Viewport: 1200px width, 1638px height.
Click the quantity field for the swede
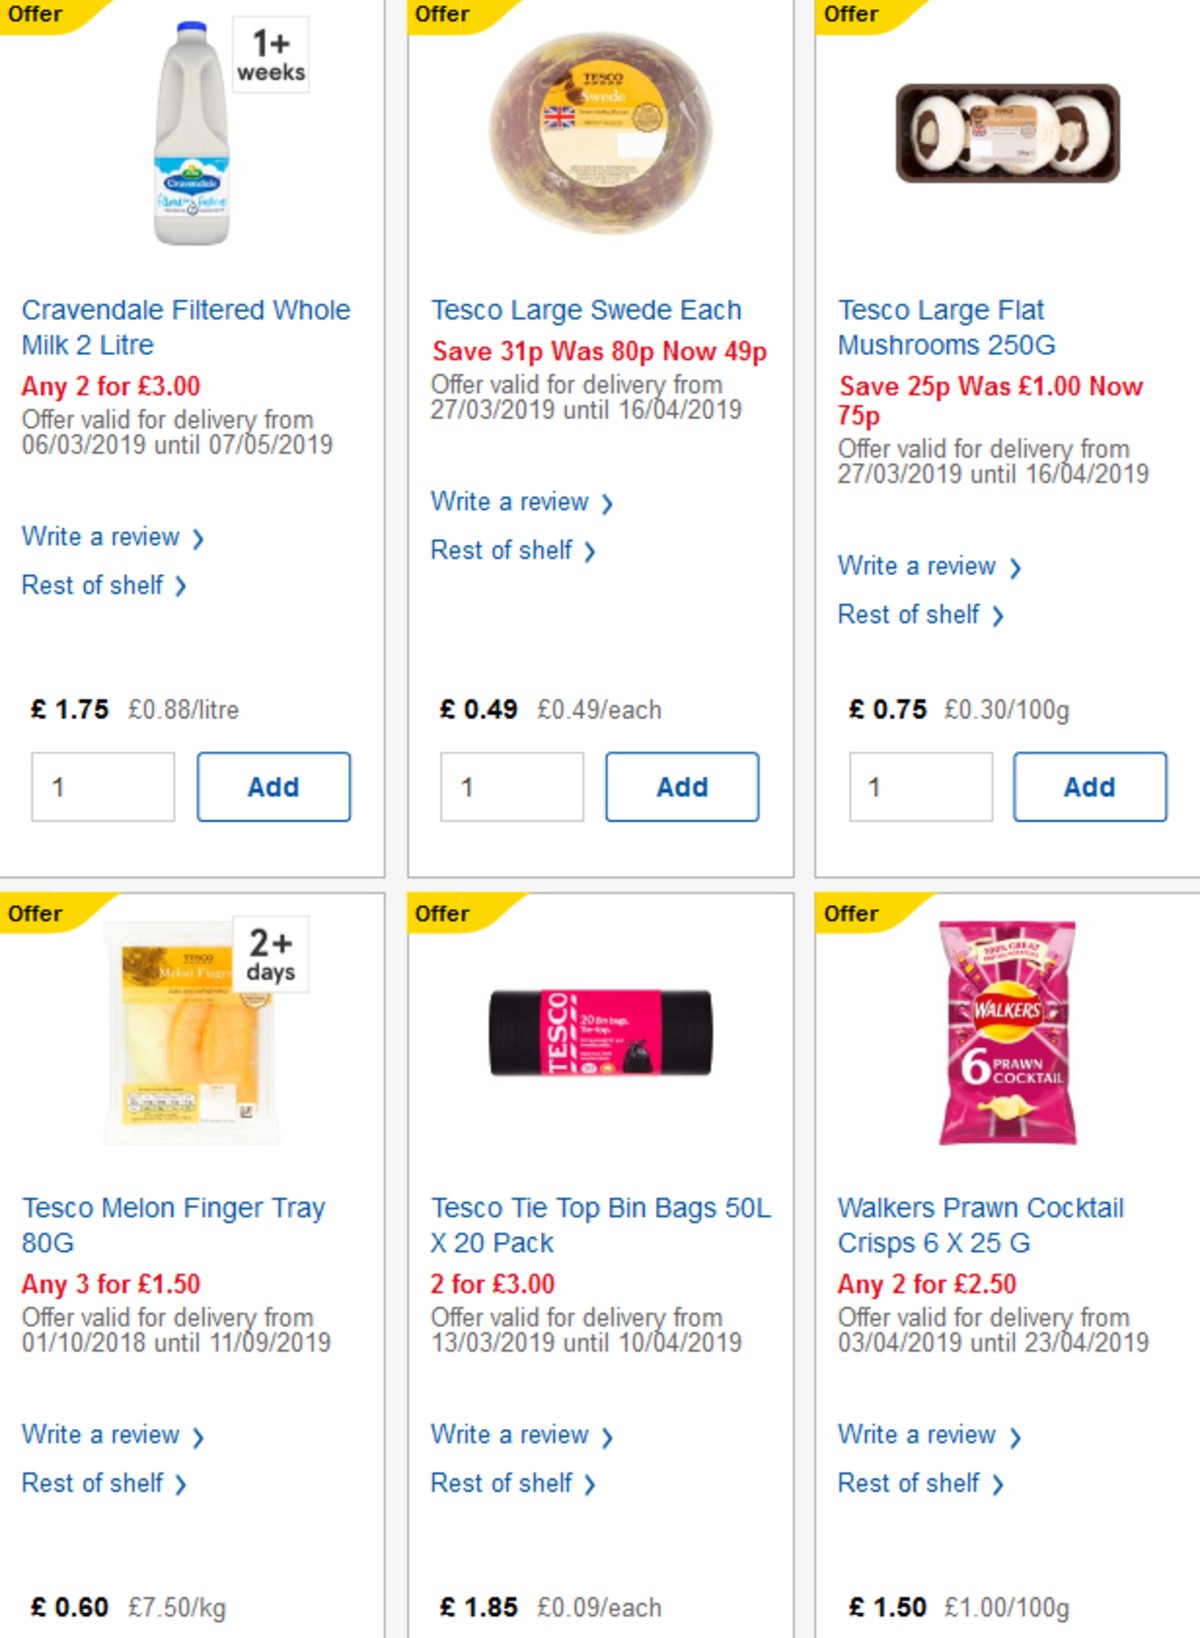pyautogui.click(x=511, y=786)
